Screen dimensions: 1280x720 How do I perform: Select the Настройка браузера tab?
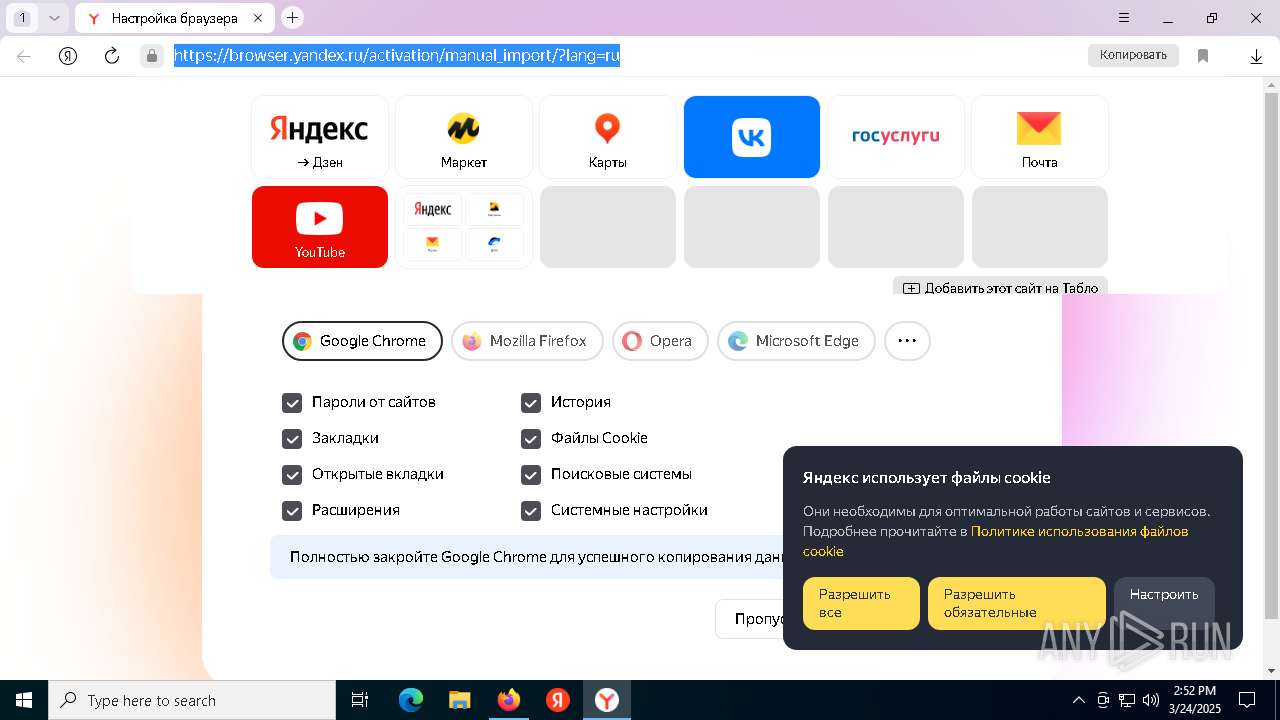point(175,18)
